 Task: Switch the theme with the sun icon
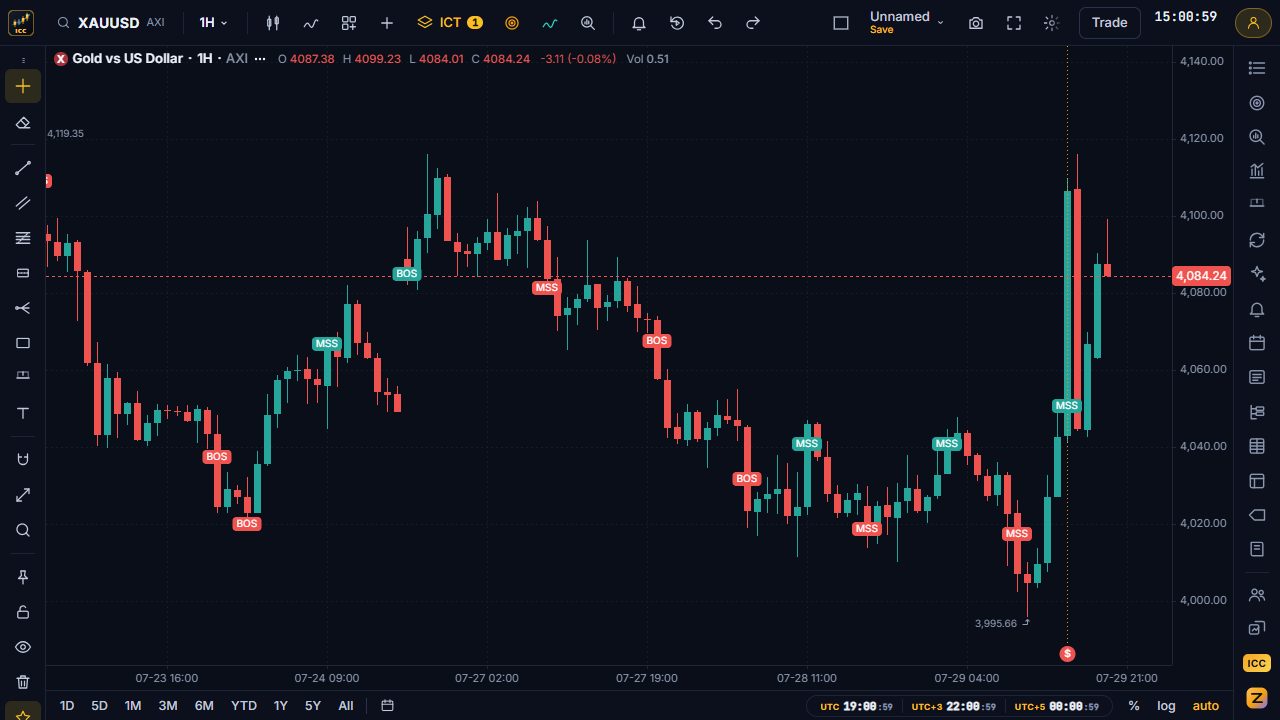click(1051, 23)
